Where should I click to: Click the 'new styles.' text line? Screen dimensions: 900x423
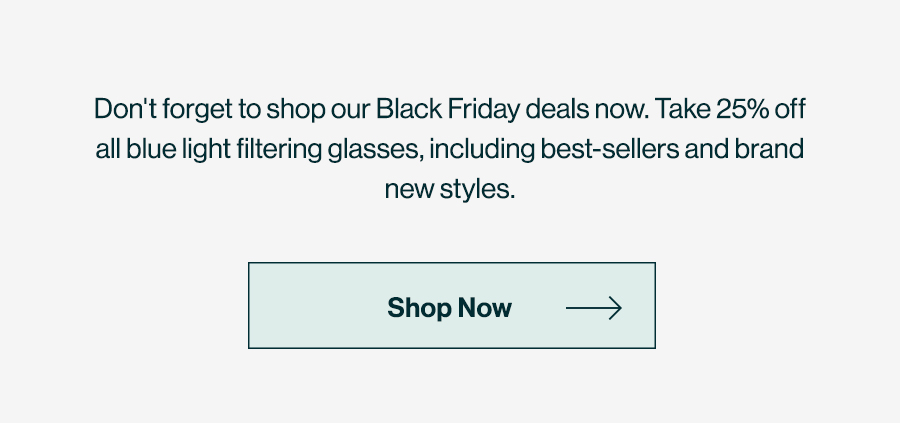[450, 189]
